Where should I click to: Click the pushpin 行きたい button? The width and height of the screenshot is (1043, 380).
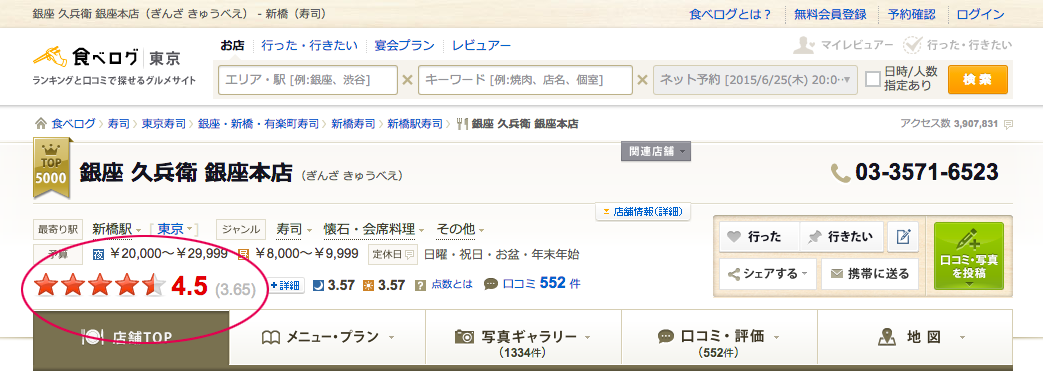point(841,237)
